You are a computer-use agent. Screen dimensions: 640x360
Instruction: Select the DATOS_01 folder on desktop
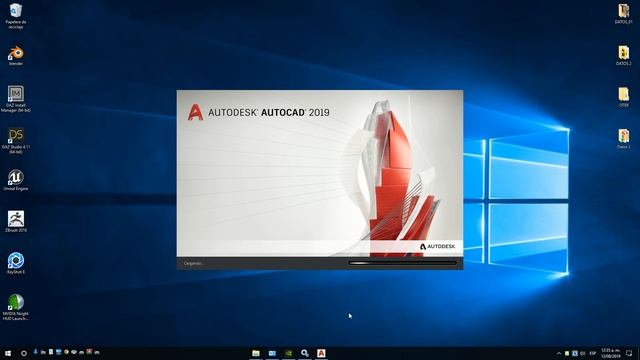pos(623,14)
